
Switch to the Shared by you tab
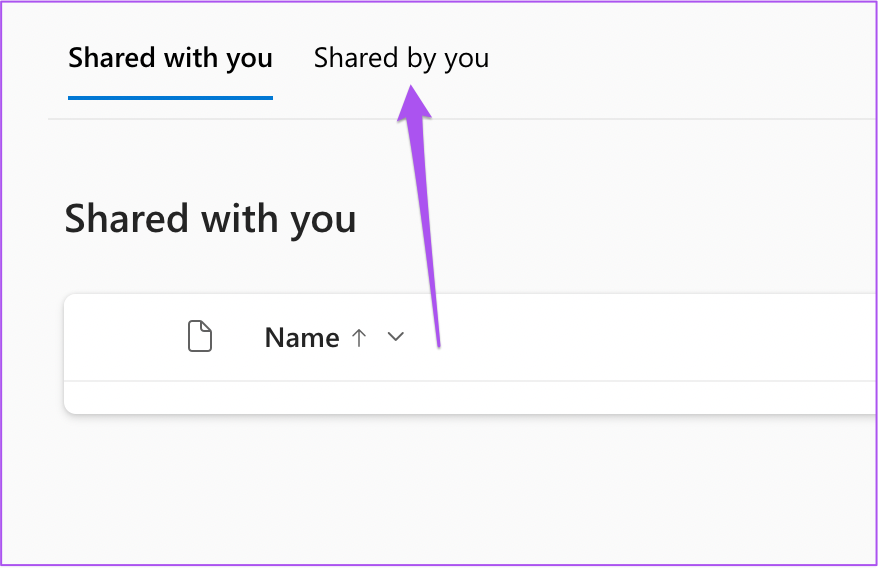pyautogui.click(x=401, y=58)
